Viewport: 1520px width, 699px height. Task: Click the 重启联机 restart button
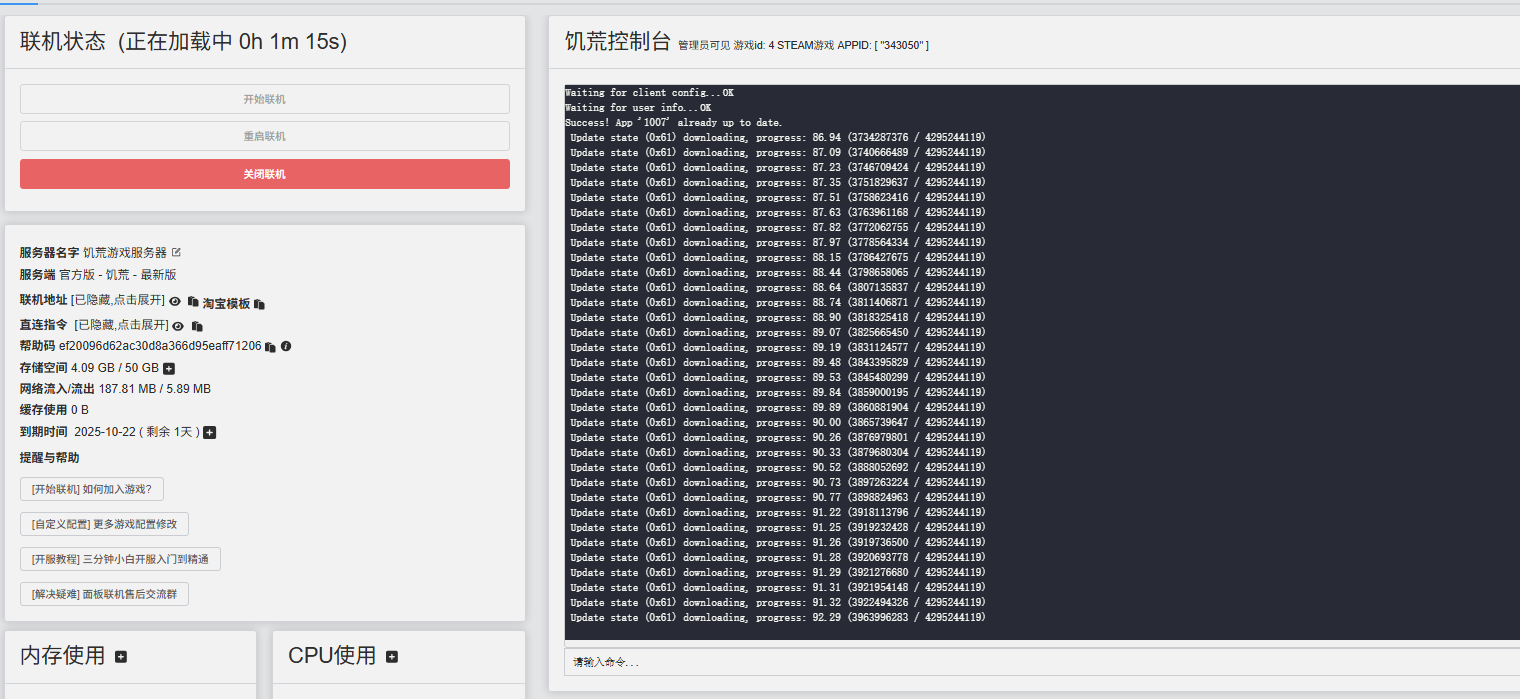tap(264, 136)
